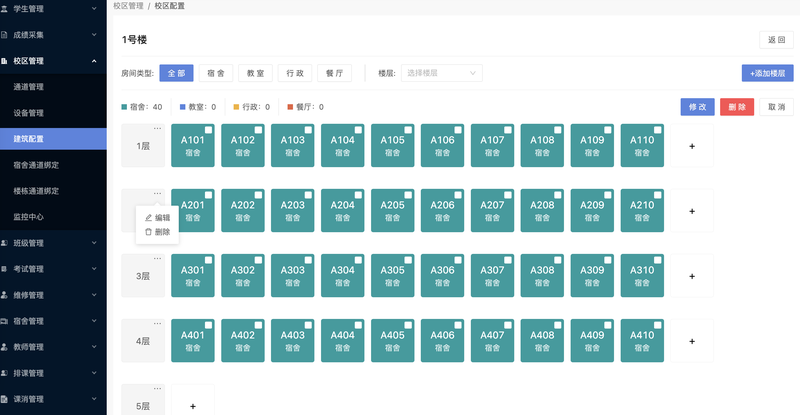Expand the 考试管理 sidebar section
This screenshot has width=800, height=415.
94,269
